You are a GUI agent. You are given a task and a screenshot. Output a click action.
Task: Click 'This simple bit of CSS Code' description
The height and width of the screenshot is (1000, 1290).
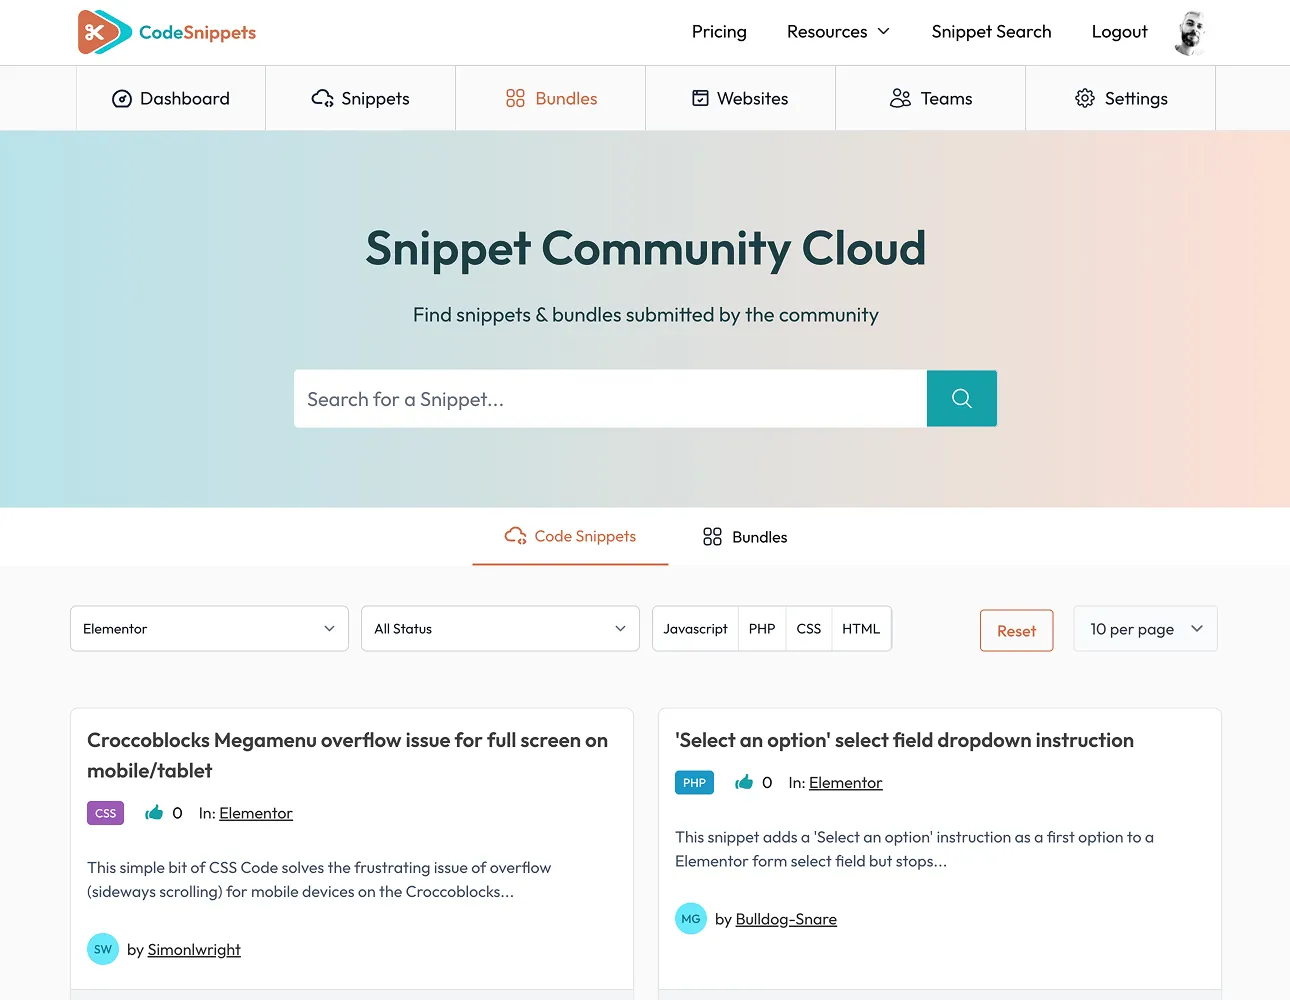click(319, 880)
